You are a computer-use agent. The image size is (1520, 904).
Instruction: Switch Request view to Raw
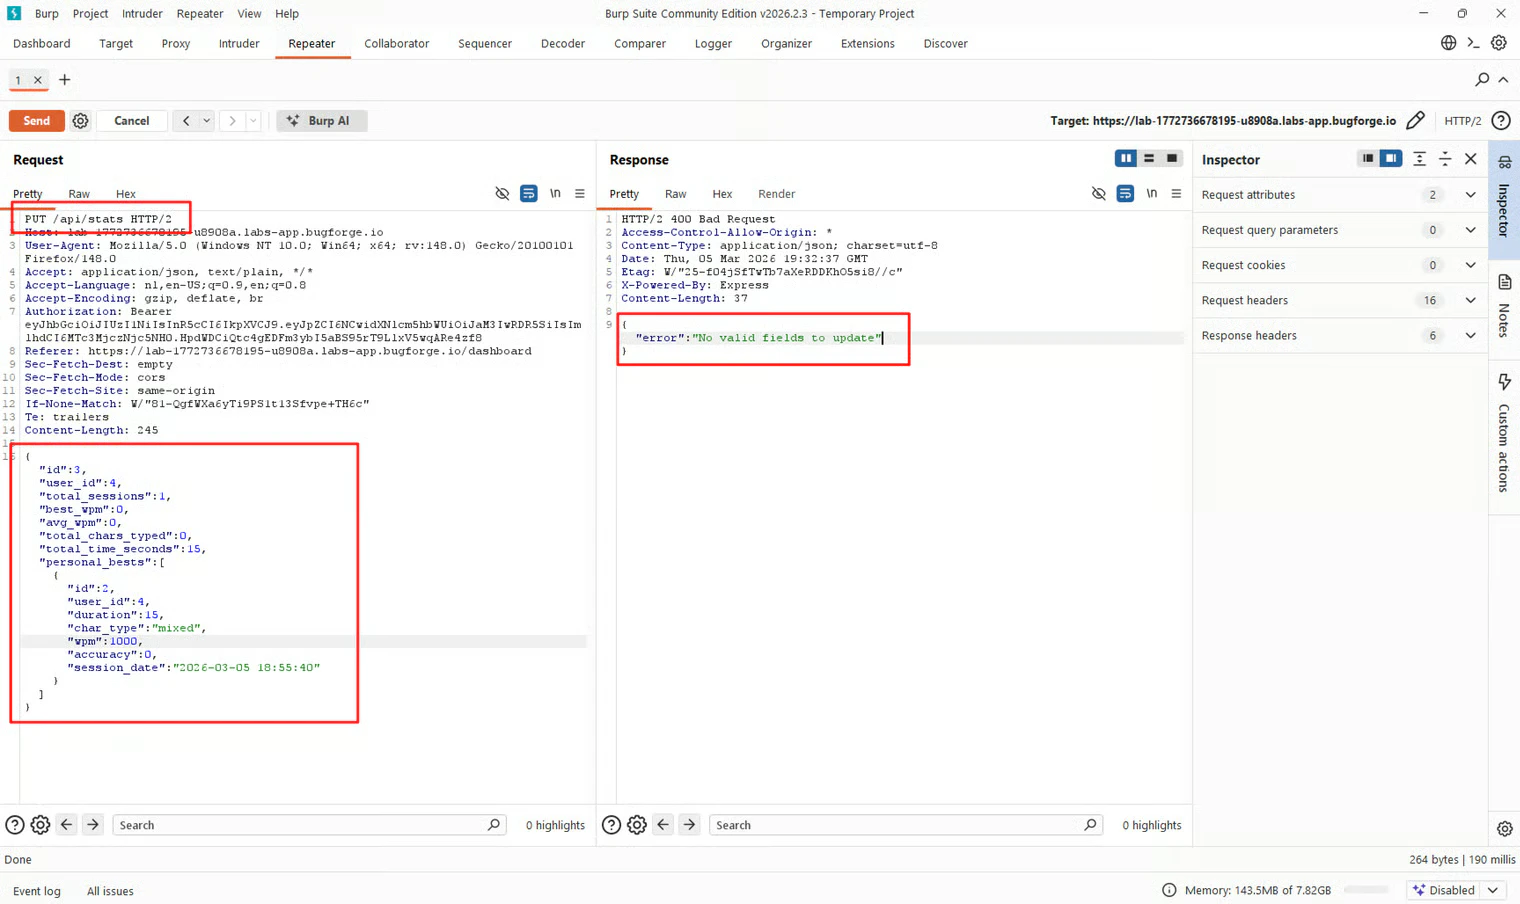pos(79,194)
